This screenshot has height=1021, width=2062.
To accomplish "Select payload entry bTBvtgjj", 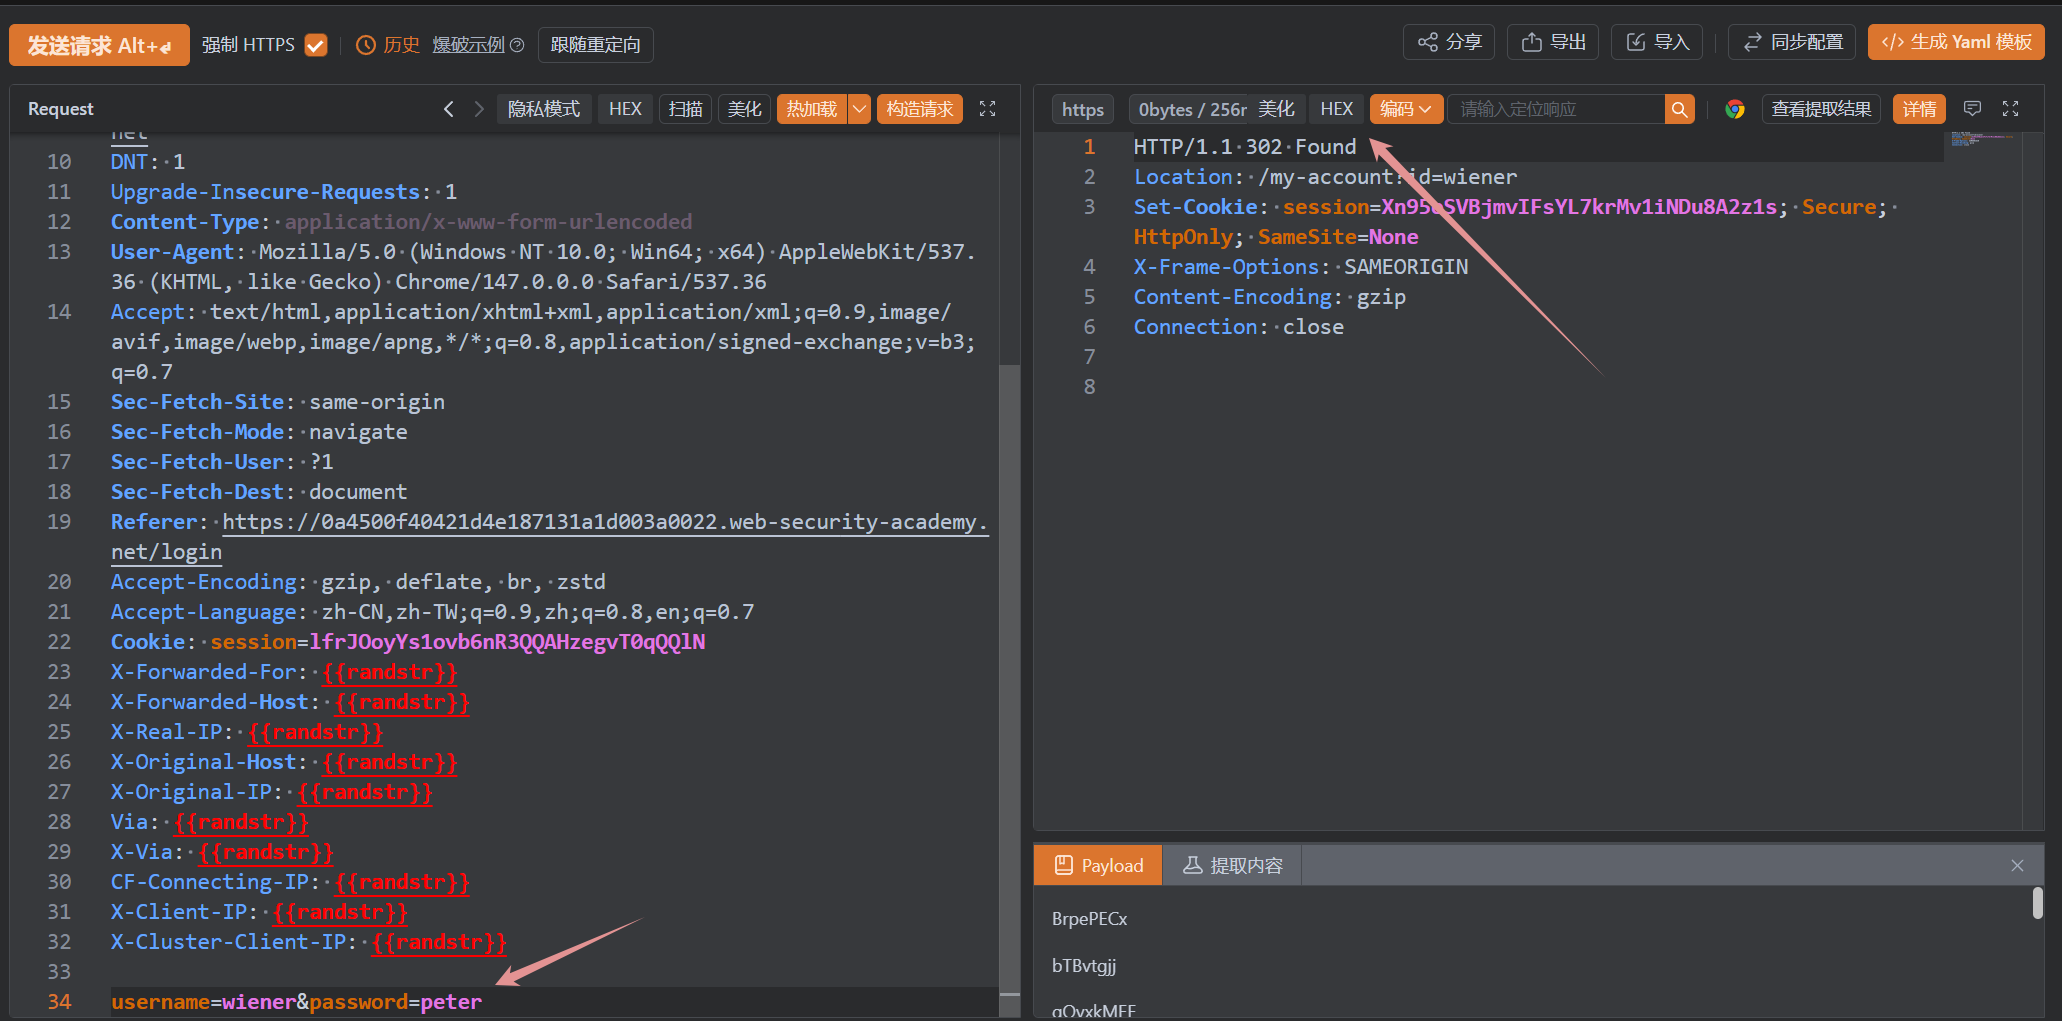I will (x=1084, y=966).
